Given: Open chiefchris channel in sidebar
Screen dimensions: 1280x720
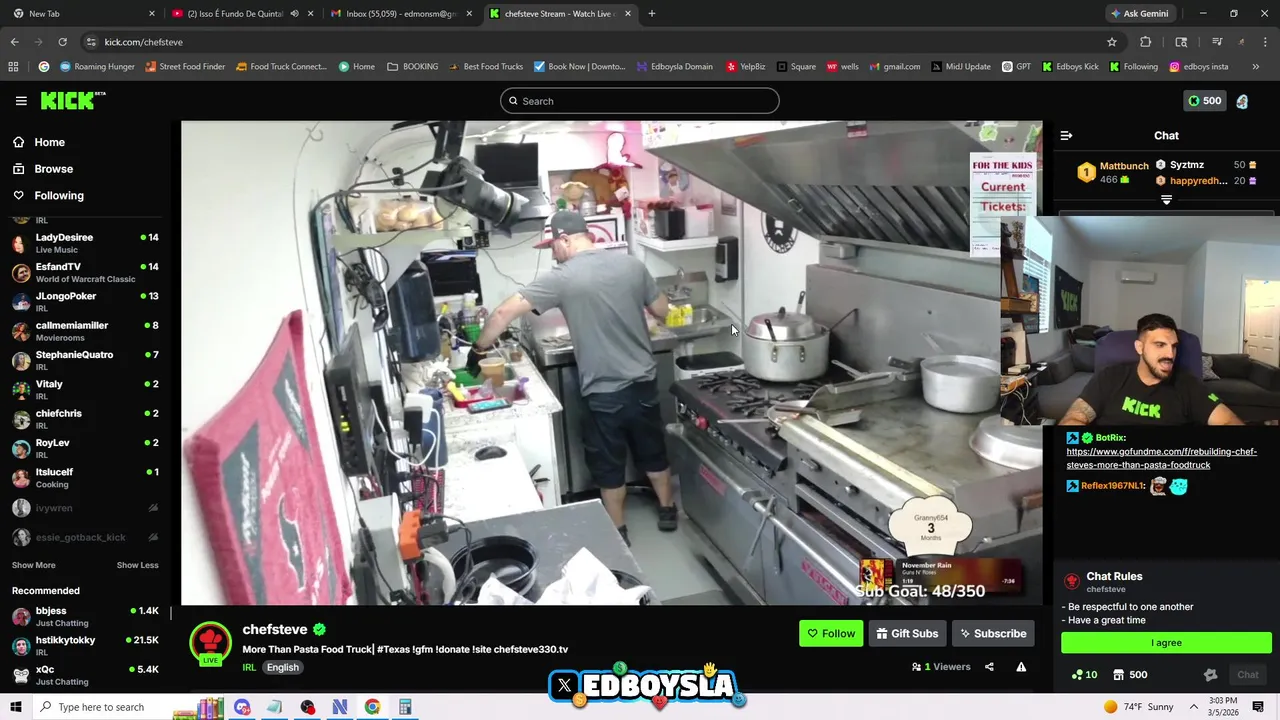Looking at the screenshot, I should 85,419.
